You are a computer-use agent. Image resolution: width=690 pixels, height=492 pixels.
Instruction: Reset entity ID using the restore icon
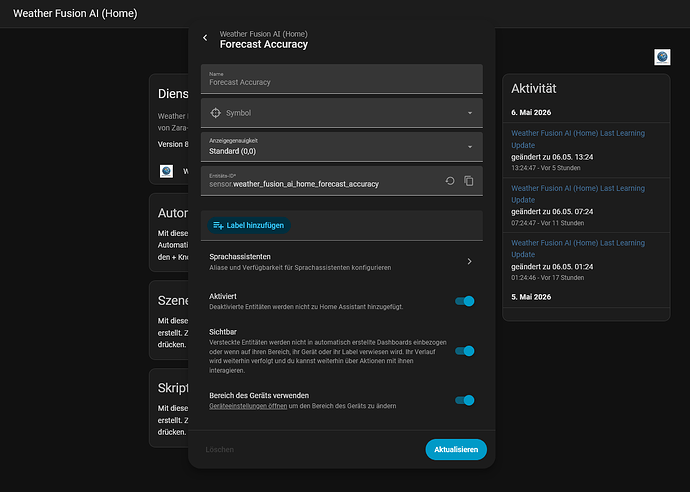pyautogui.click(x=450, y=181)
